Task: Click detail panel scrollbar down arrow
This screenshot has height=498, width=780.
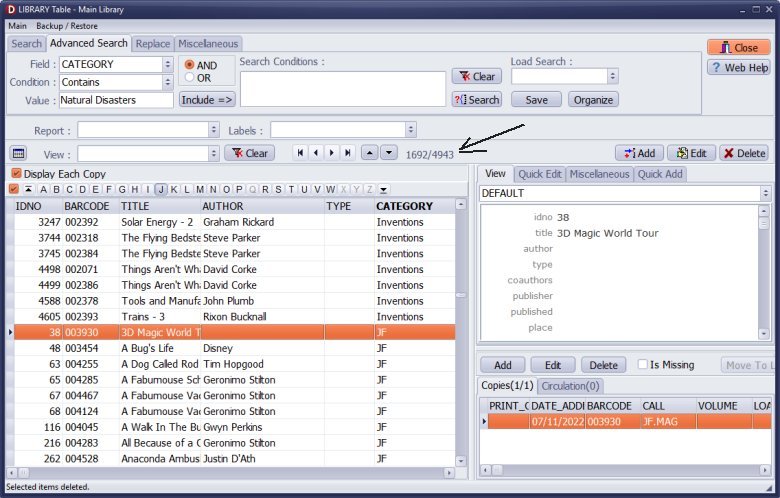Action: (764, 334)
